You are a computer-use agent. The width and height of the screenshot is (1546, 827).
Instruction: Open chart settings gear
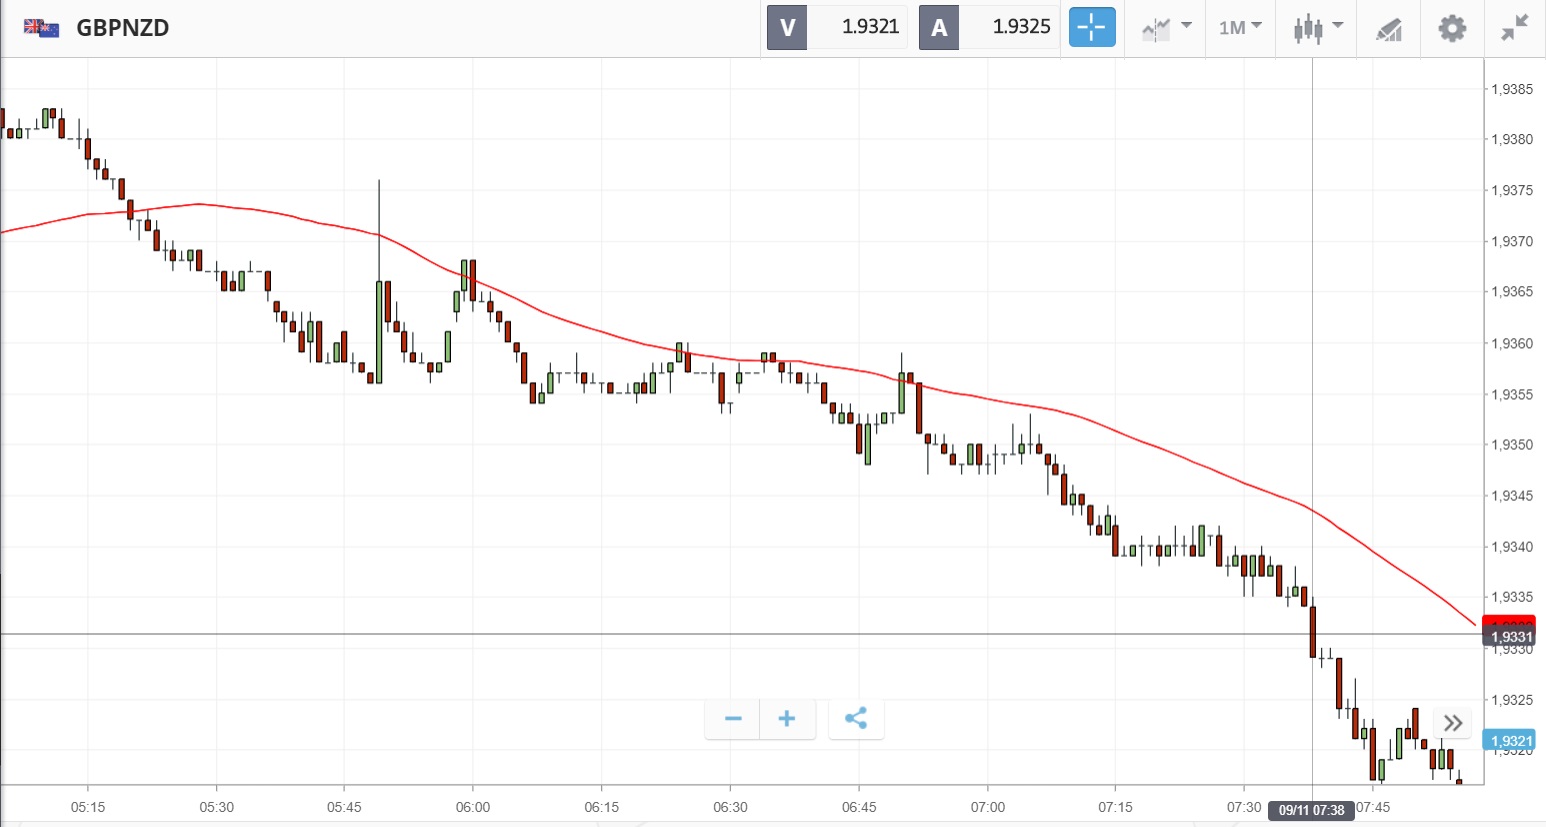tap(1452, 27)
